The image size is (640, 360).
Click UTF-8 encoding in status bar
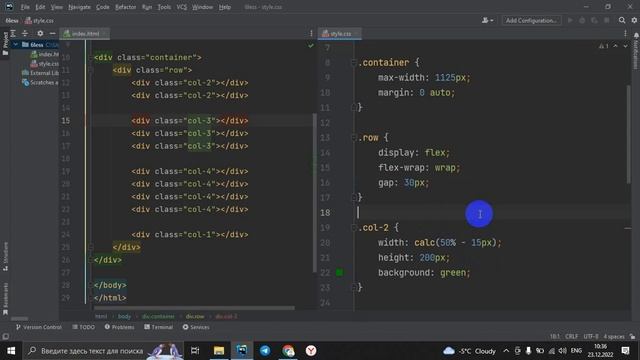pos(591,336)
